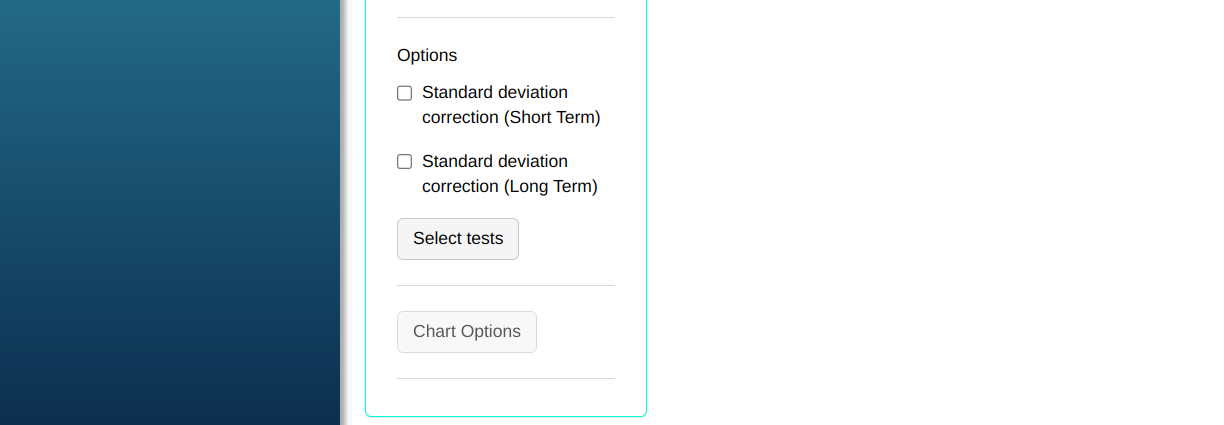
Task: Click the divider line below Chart Options
Action: [506, 379]
